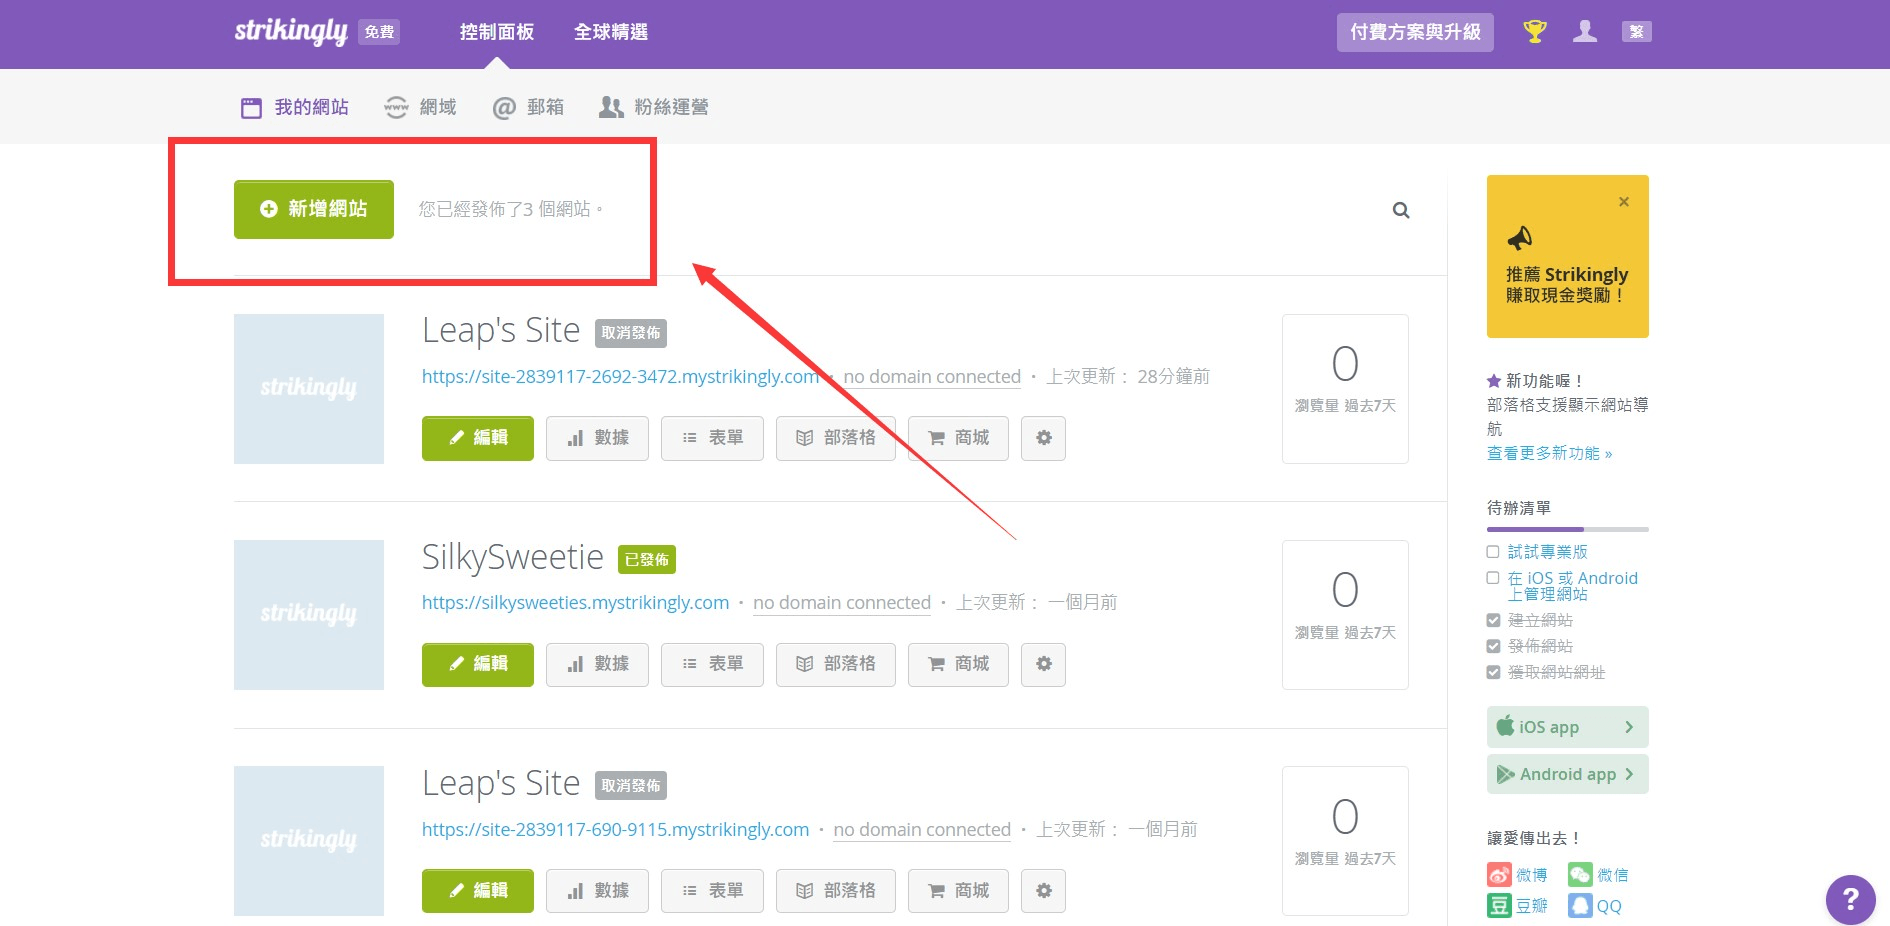Screen dimensions: 1890x926
Task: Open the trophy rewards icon in the header
Action: (1533, 31)
